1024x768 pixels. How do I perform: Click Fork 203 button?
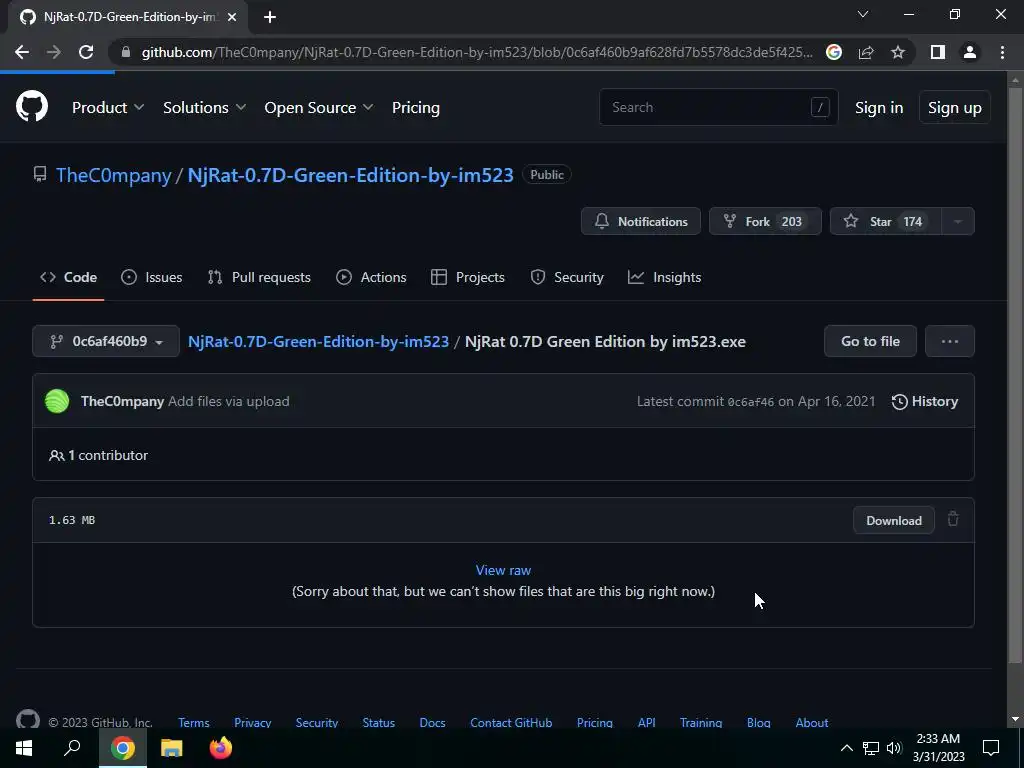point(765,221)
